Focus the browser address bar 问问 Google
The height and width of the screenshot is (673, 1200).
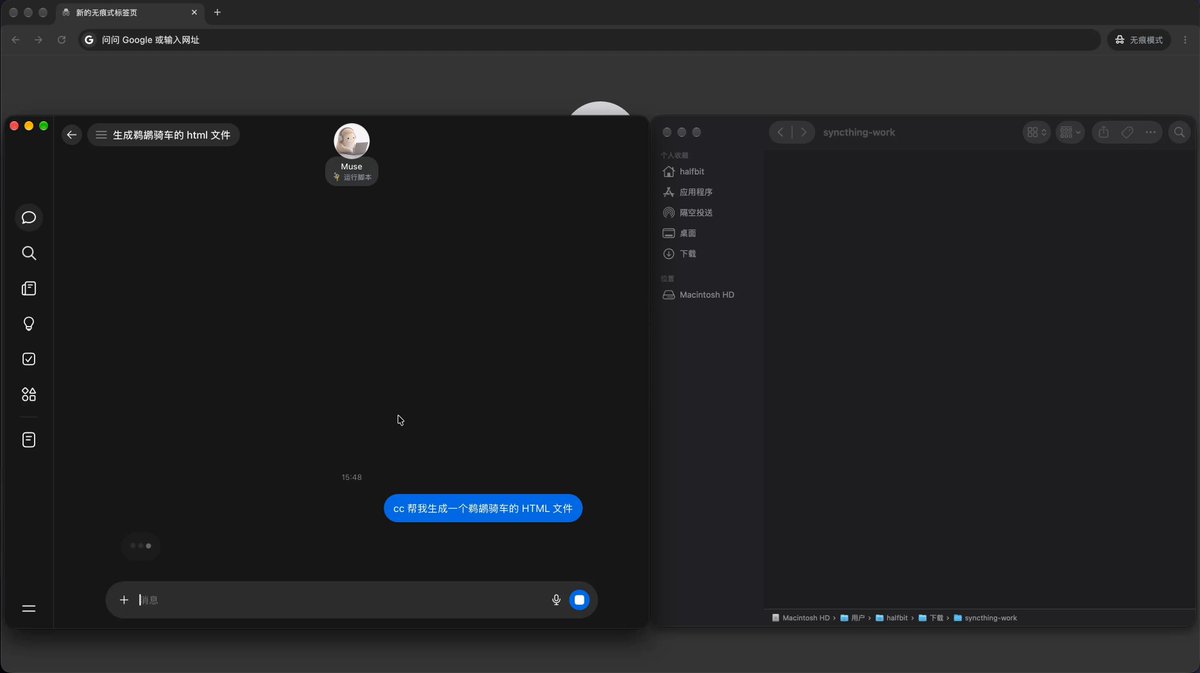coord(590,40)
